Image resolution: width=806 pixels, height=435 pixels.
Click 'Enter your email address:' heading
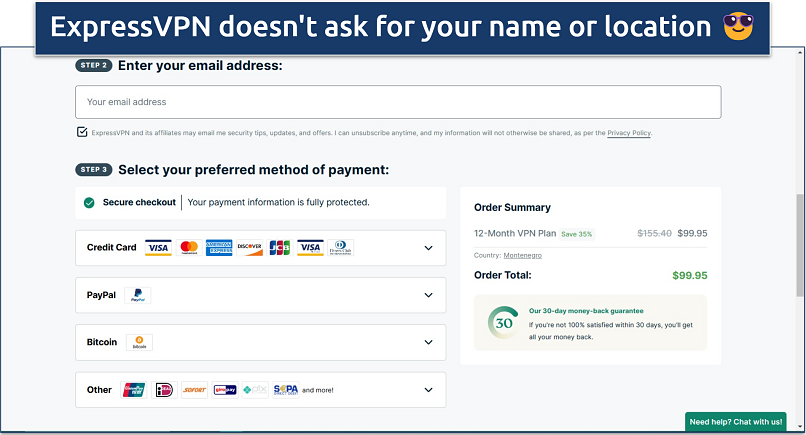[x=200, y=66]
